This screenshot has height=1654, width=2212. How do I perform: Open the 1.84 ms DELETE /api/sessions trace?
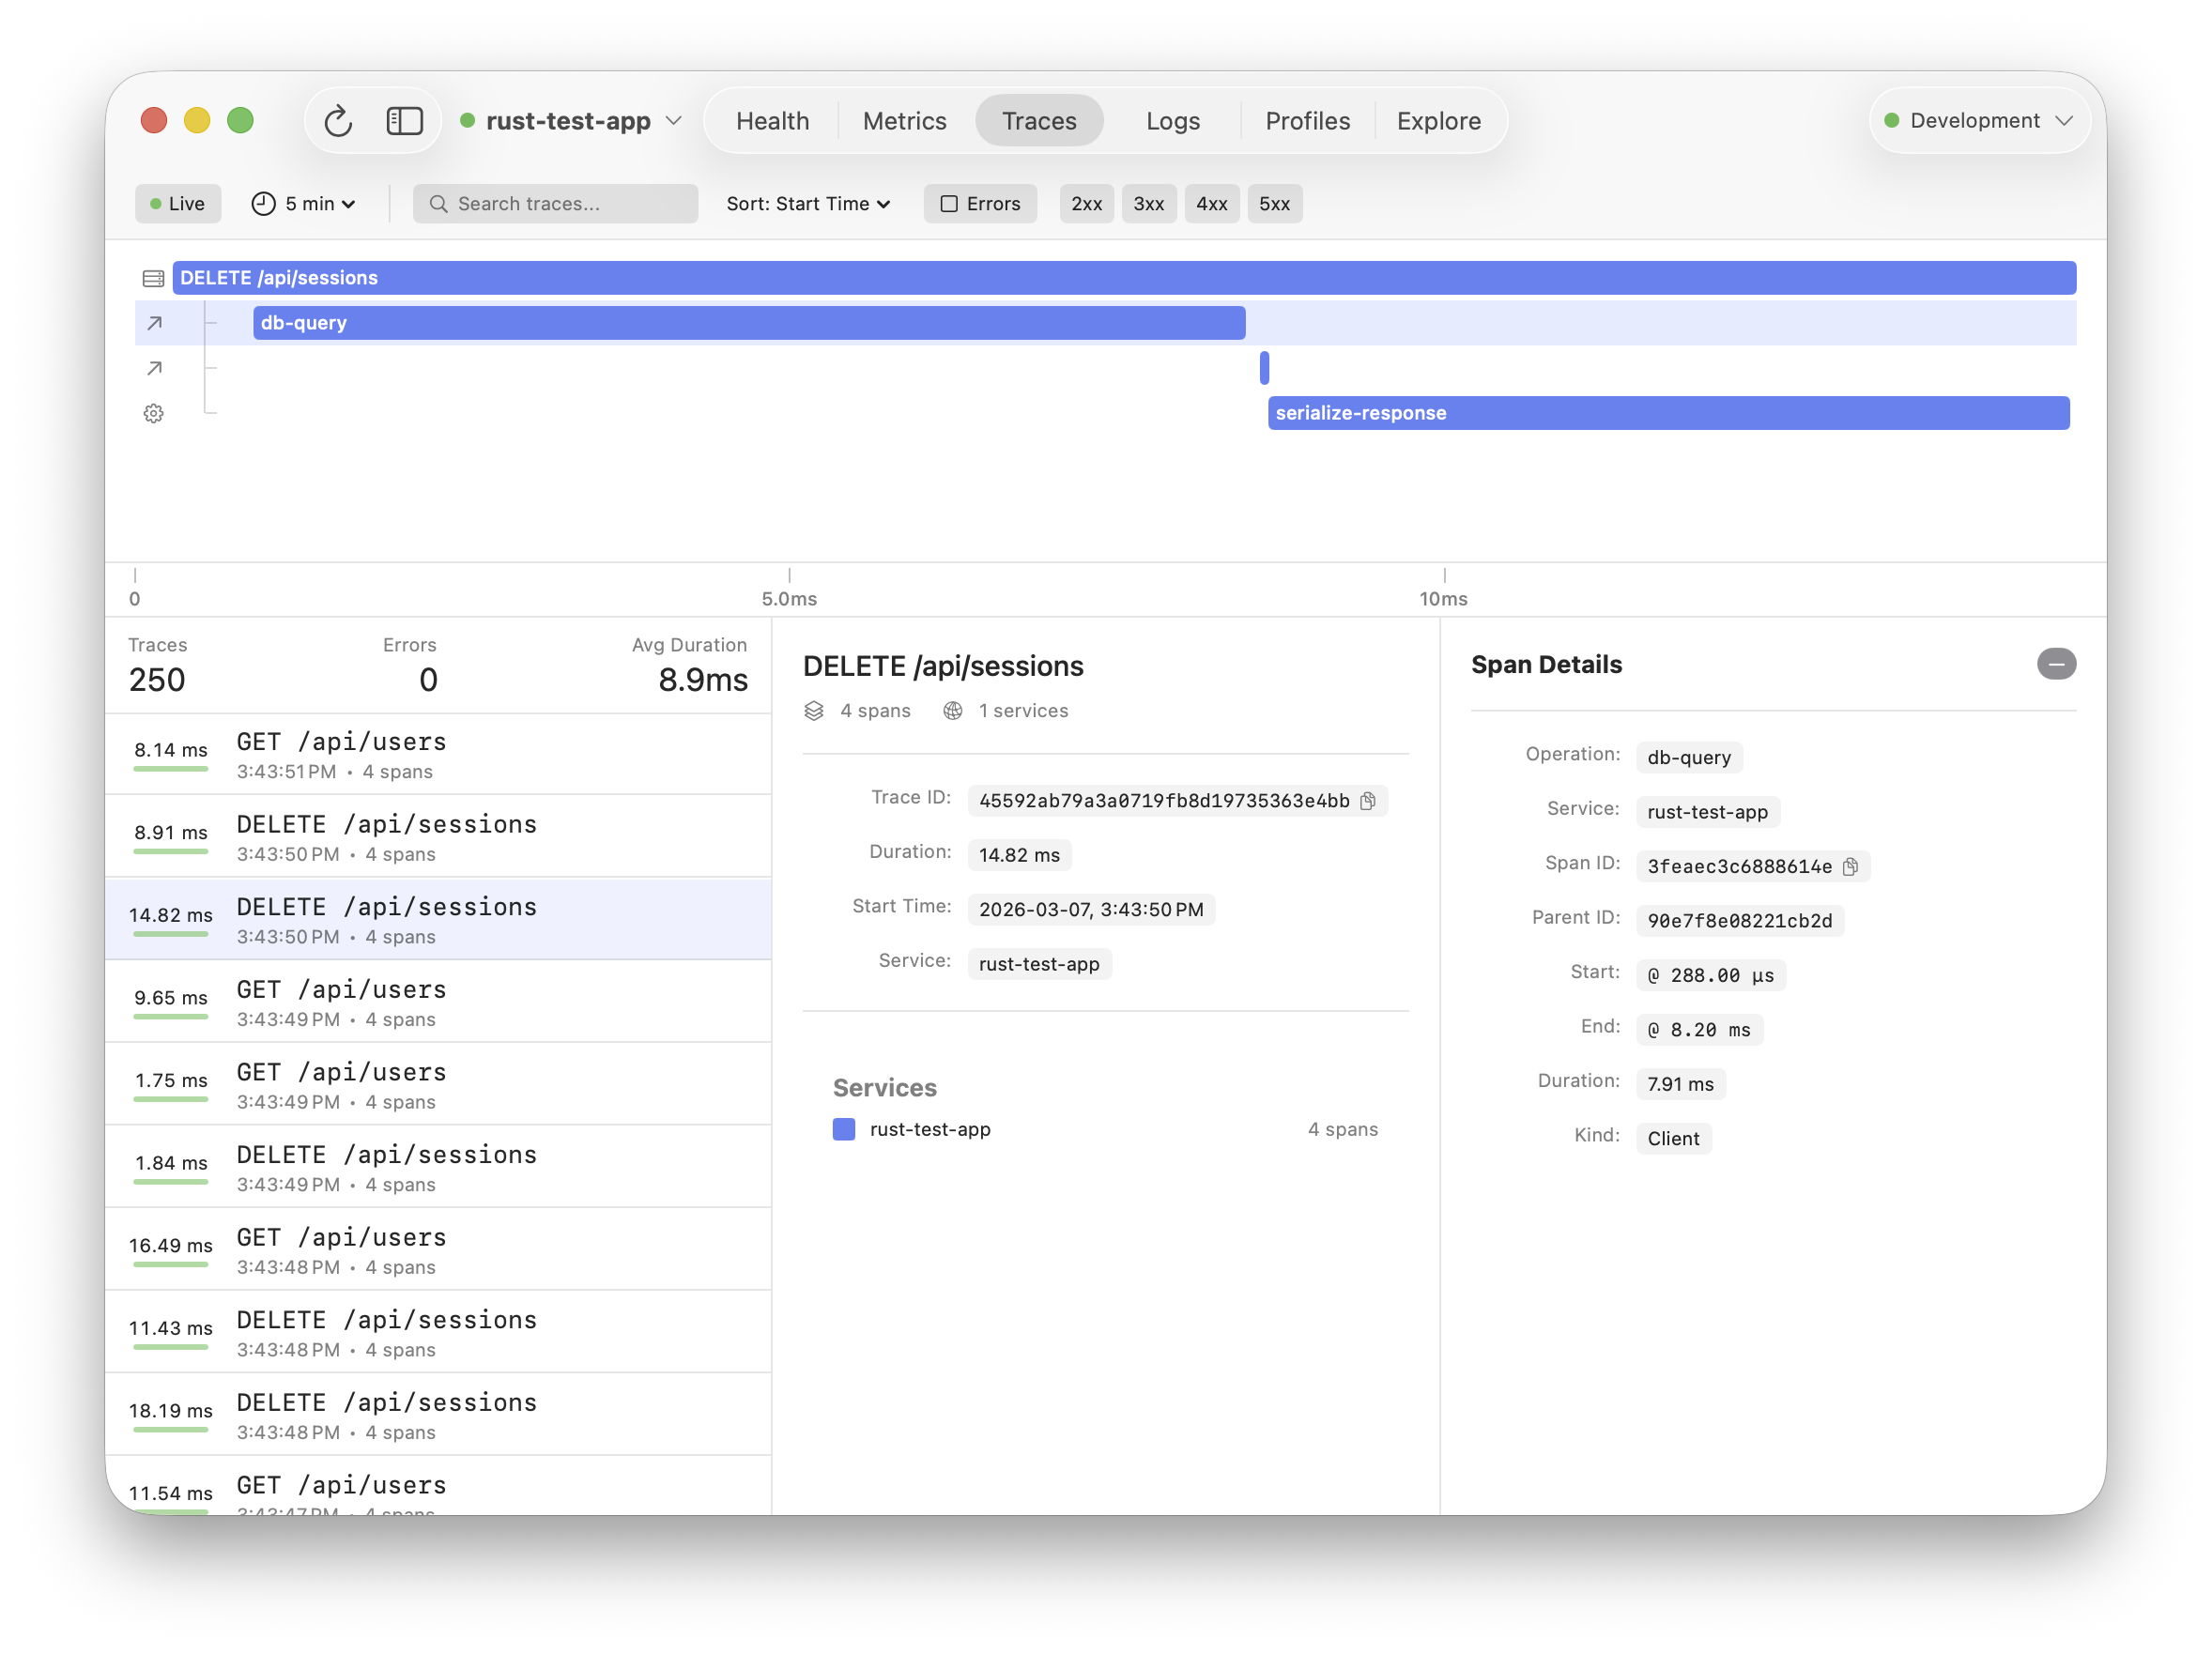438,1167
